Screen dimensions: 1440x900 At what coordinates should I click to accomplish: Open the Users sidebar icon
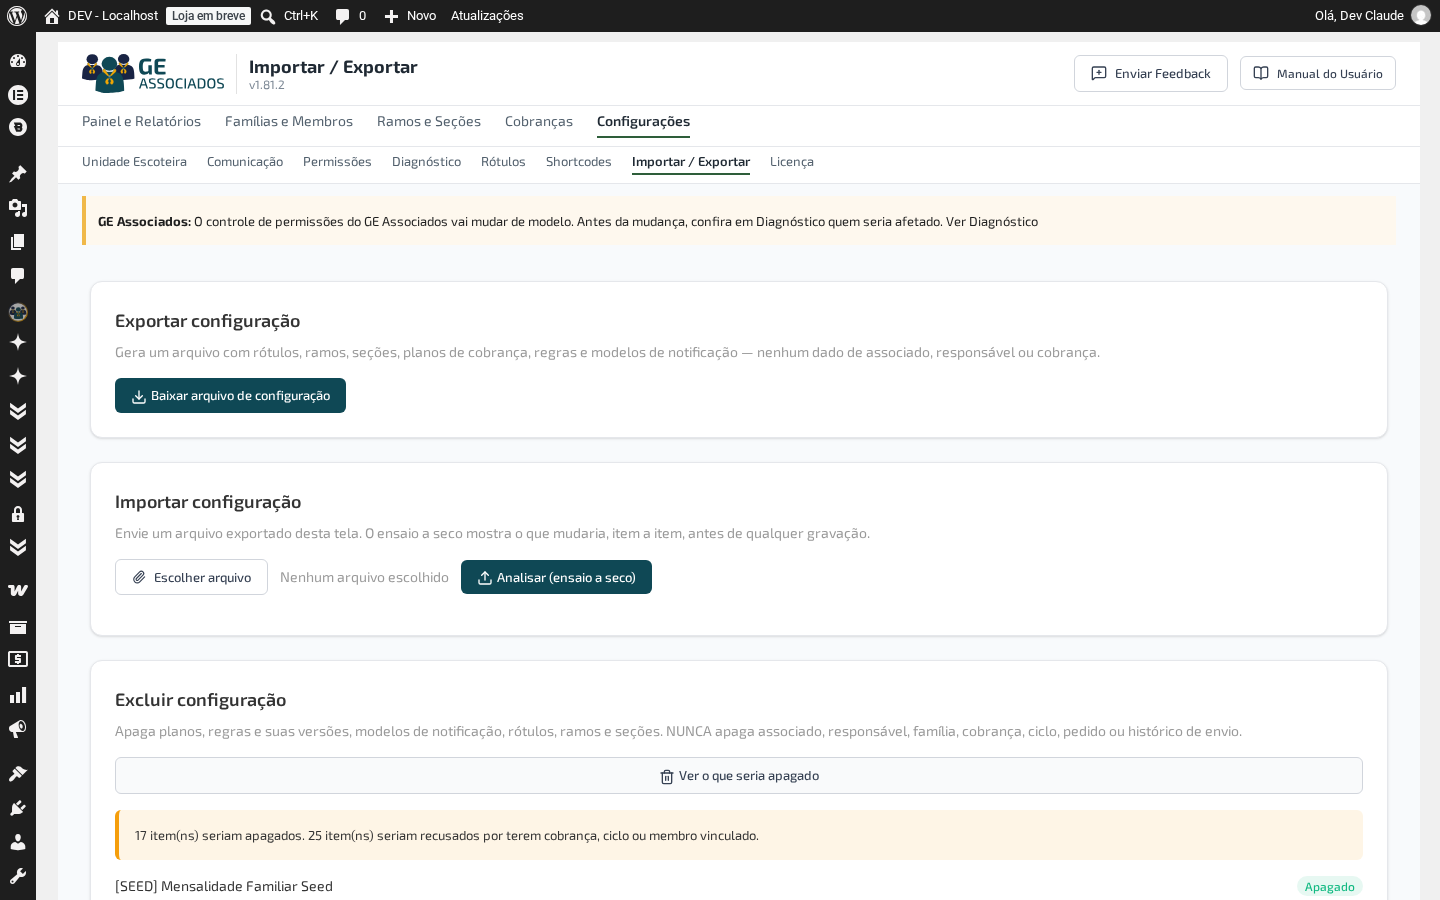pos(18,842)
